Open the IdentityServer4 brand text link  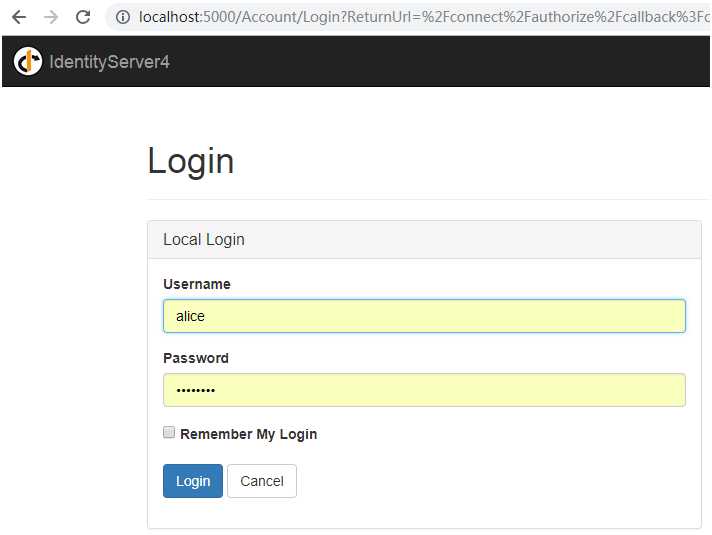(x=109, y=62)
